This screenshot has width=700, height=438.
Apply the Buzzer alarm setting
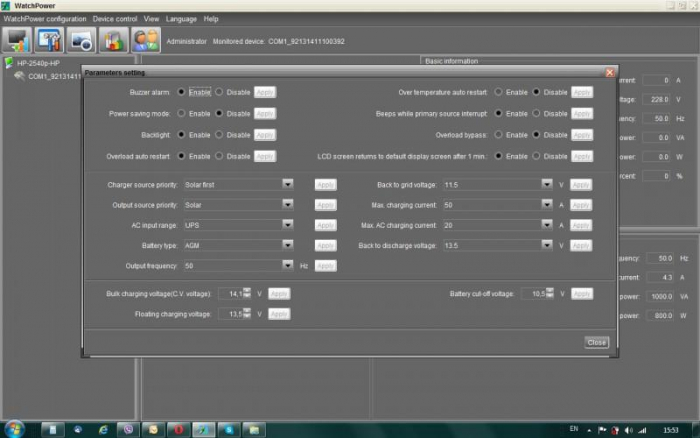click(x=265, y=92)
